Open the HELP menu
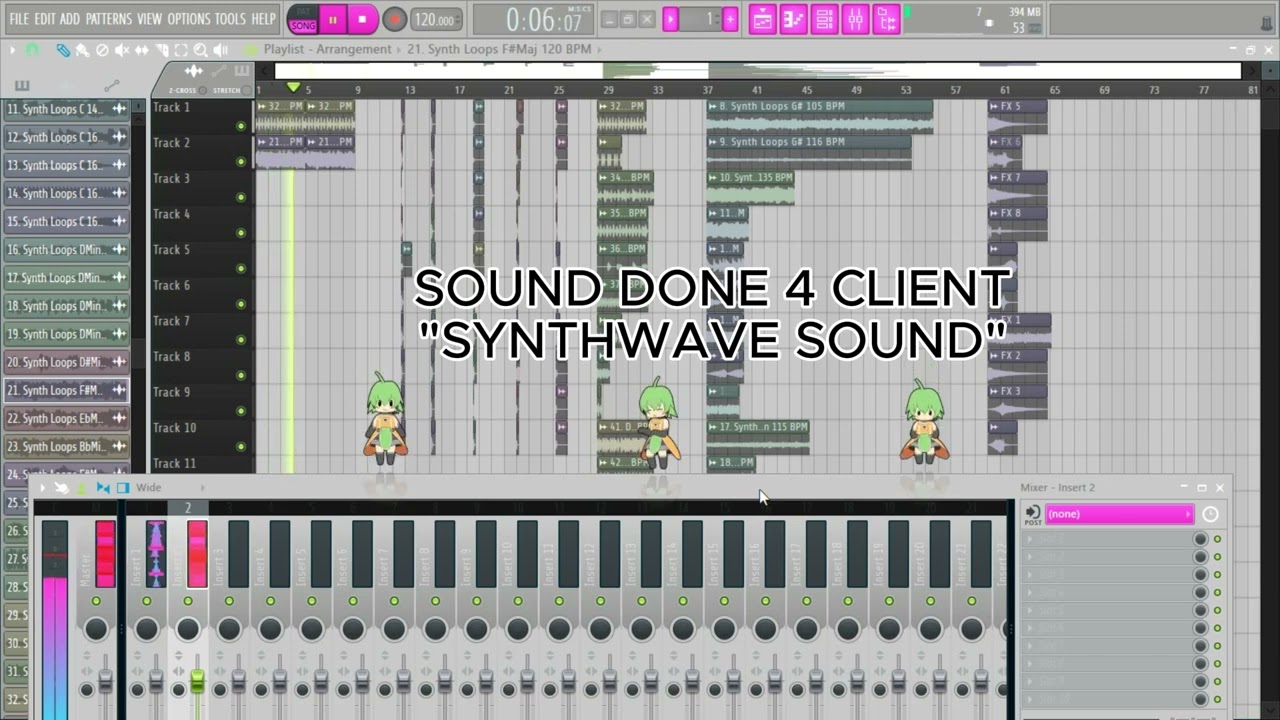Image resolution: width=1280 pixels, height=720 pixels. [x=263, y=19]
